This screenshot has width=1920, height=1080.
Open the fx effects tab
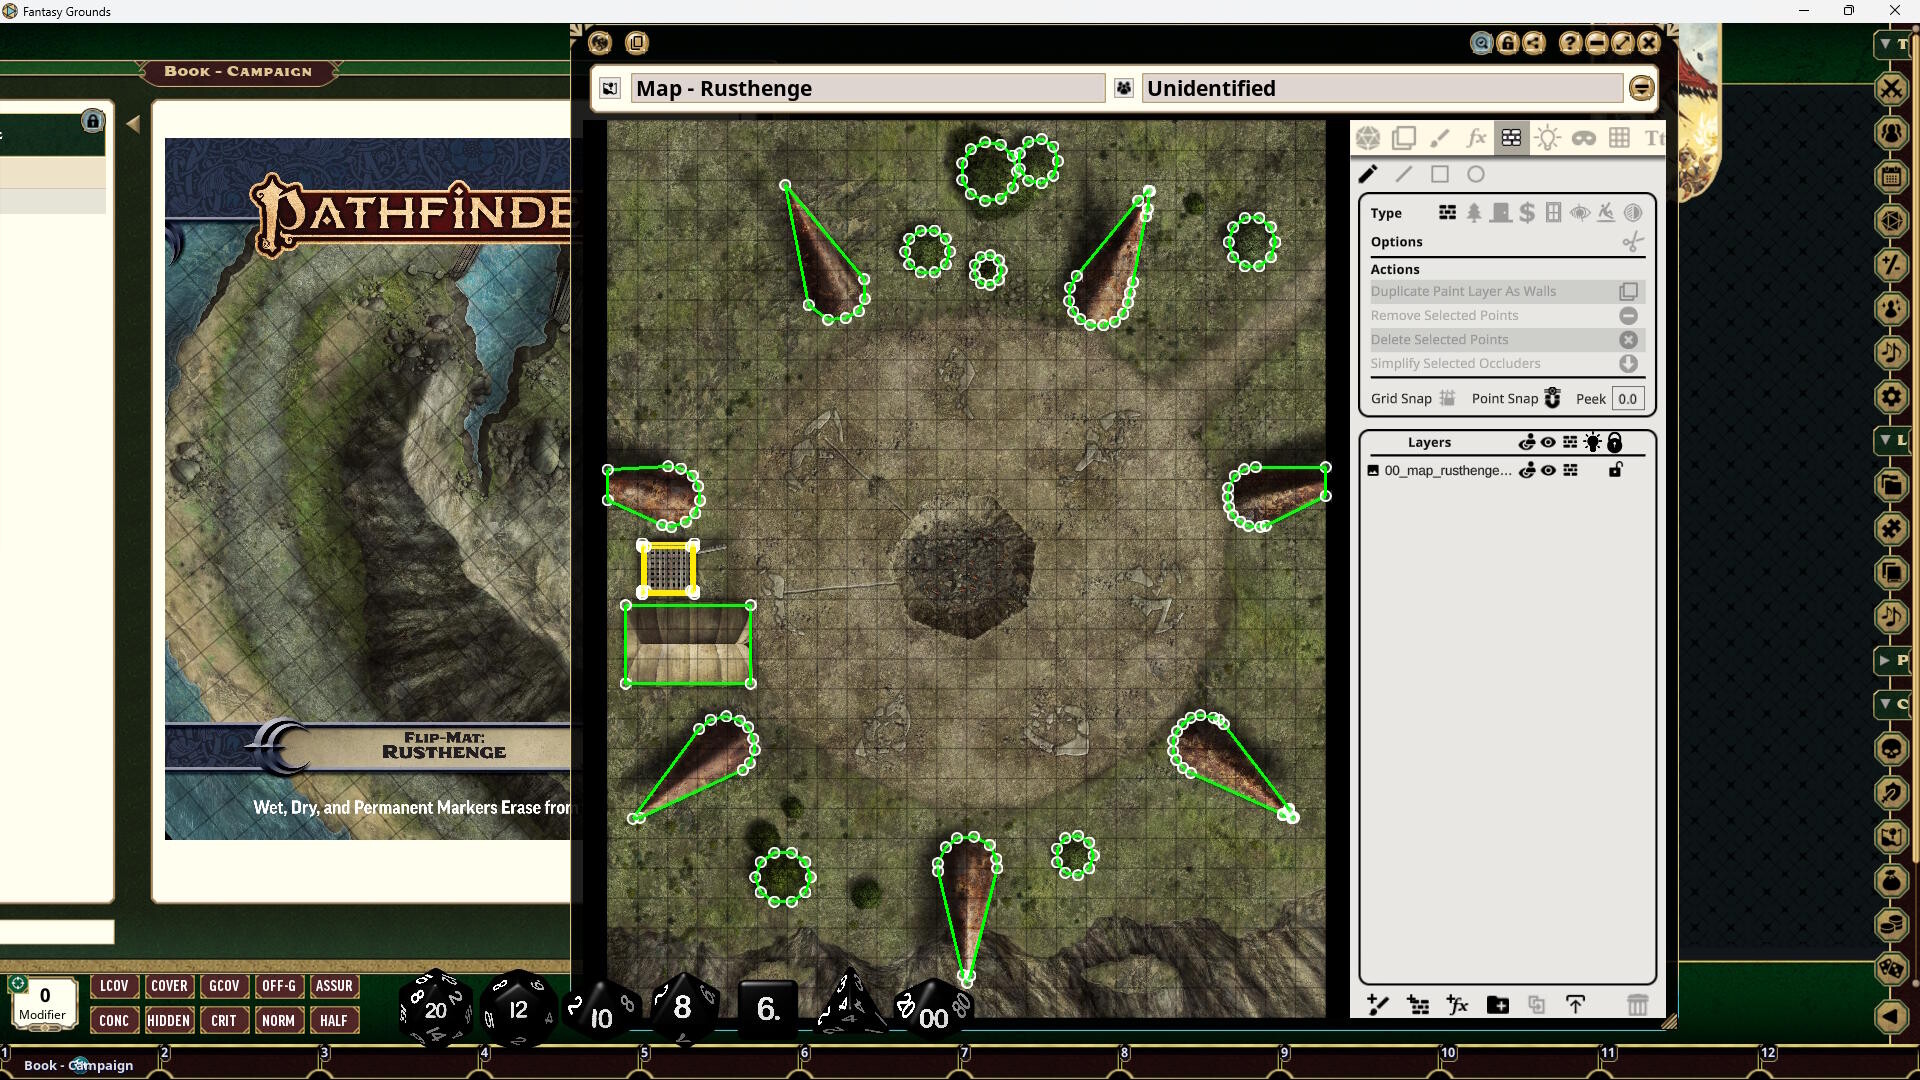pyautogui.click(x=1476, y=138)
